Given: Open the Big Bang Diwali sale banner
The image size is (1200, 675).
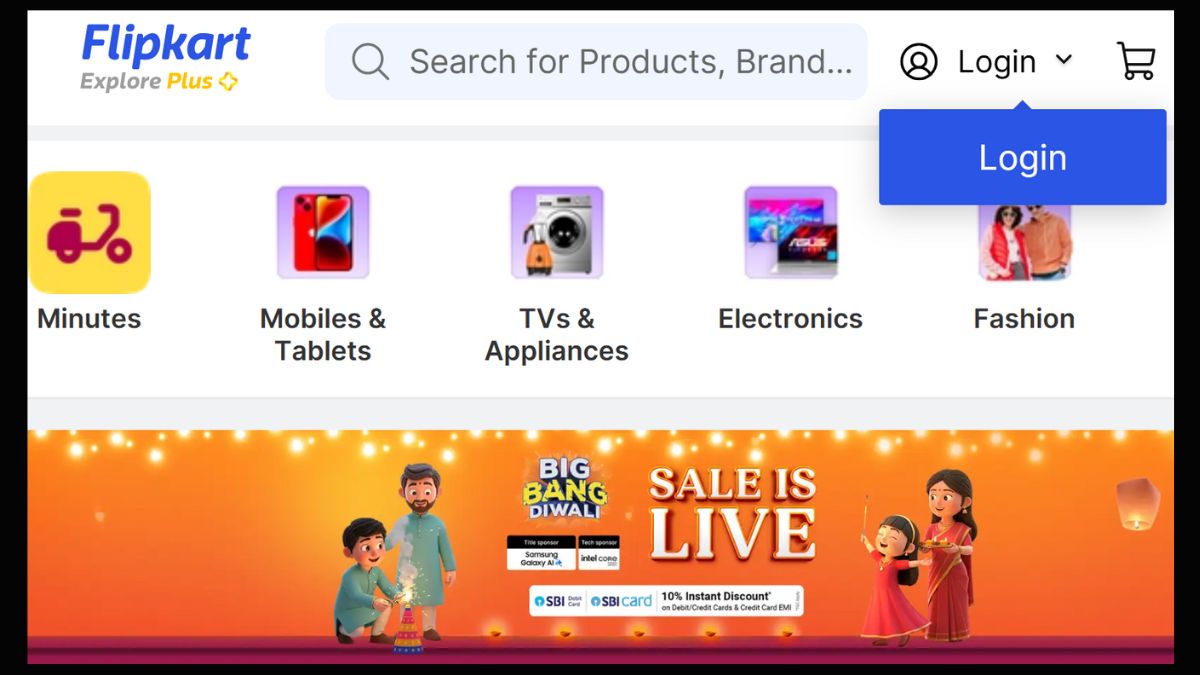Looking at the screenshot, I should click(600, 546).
